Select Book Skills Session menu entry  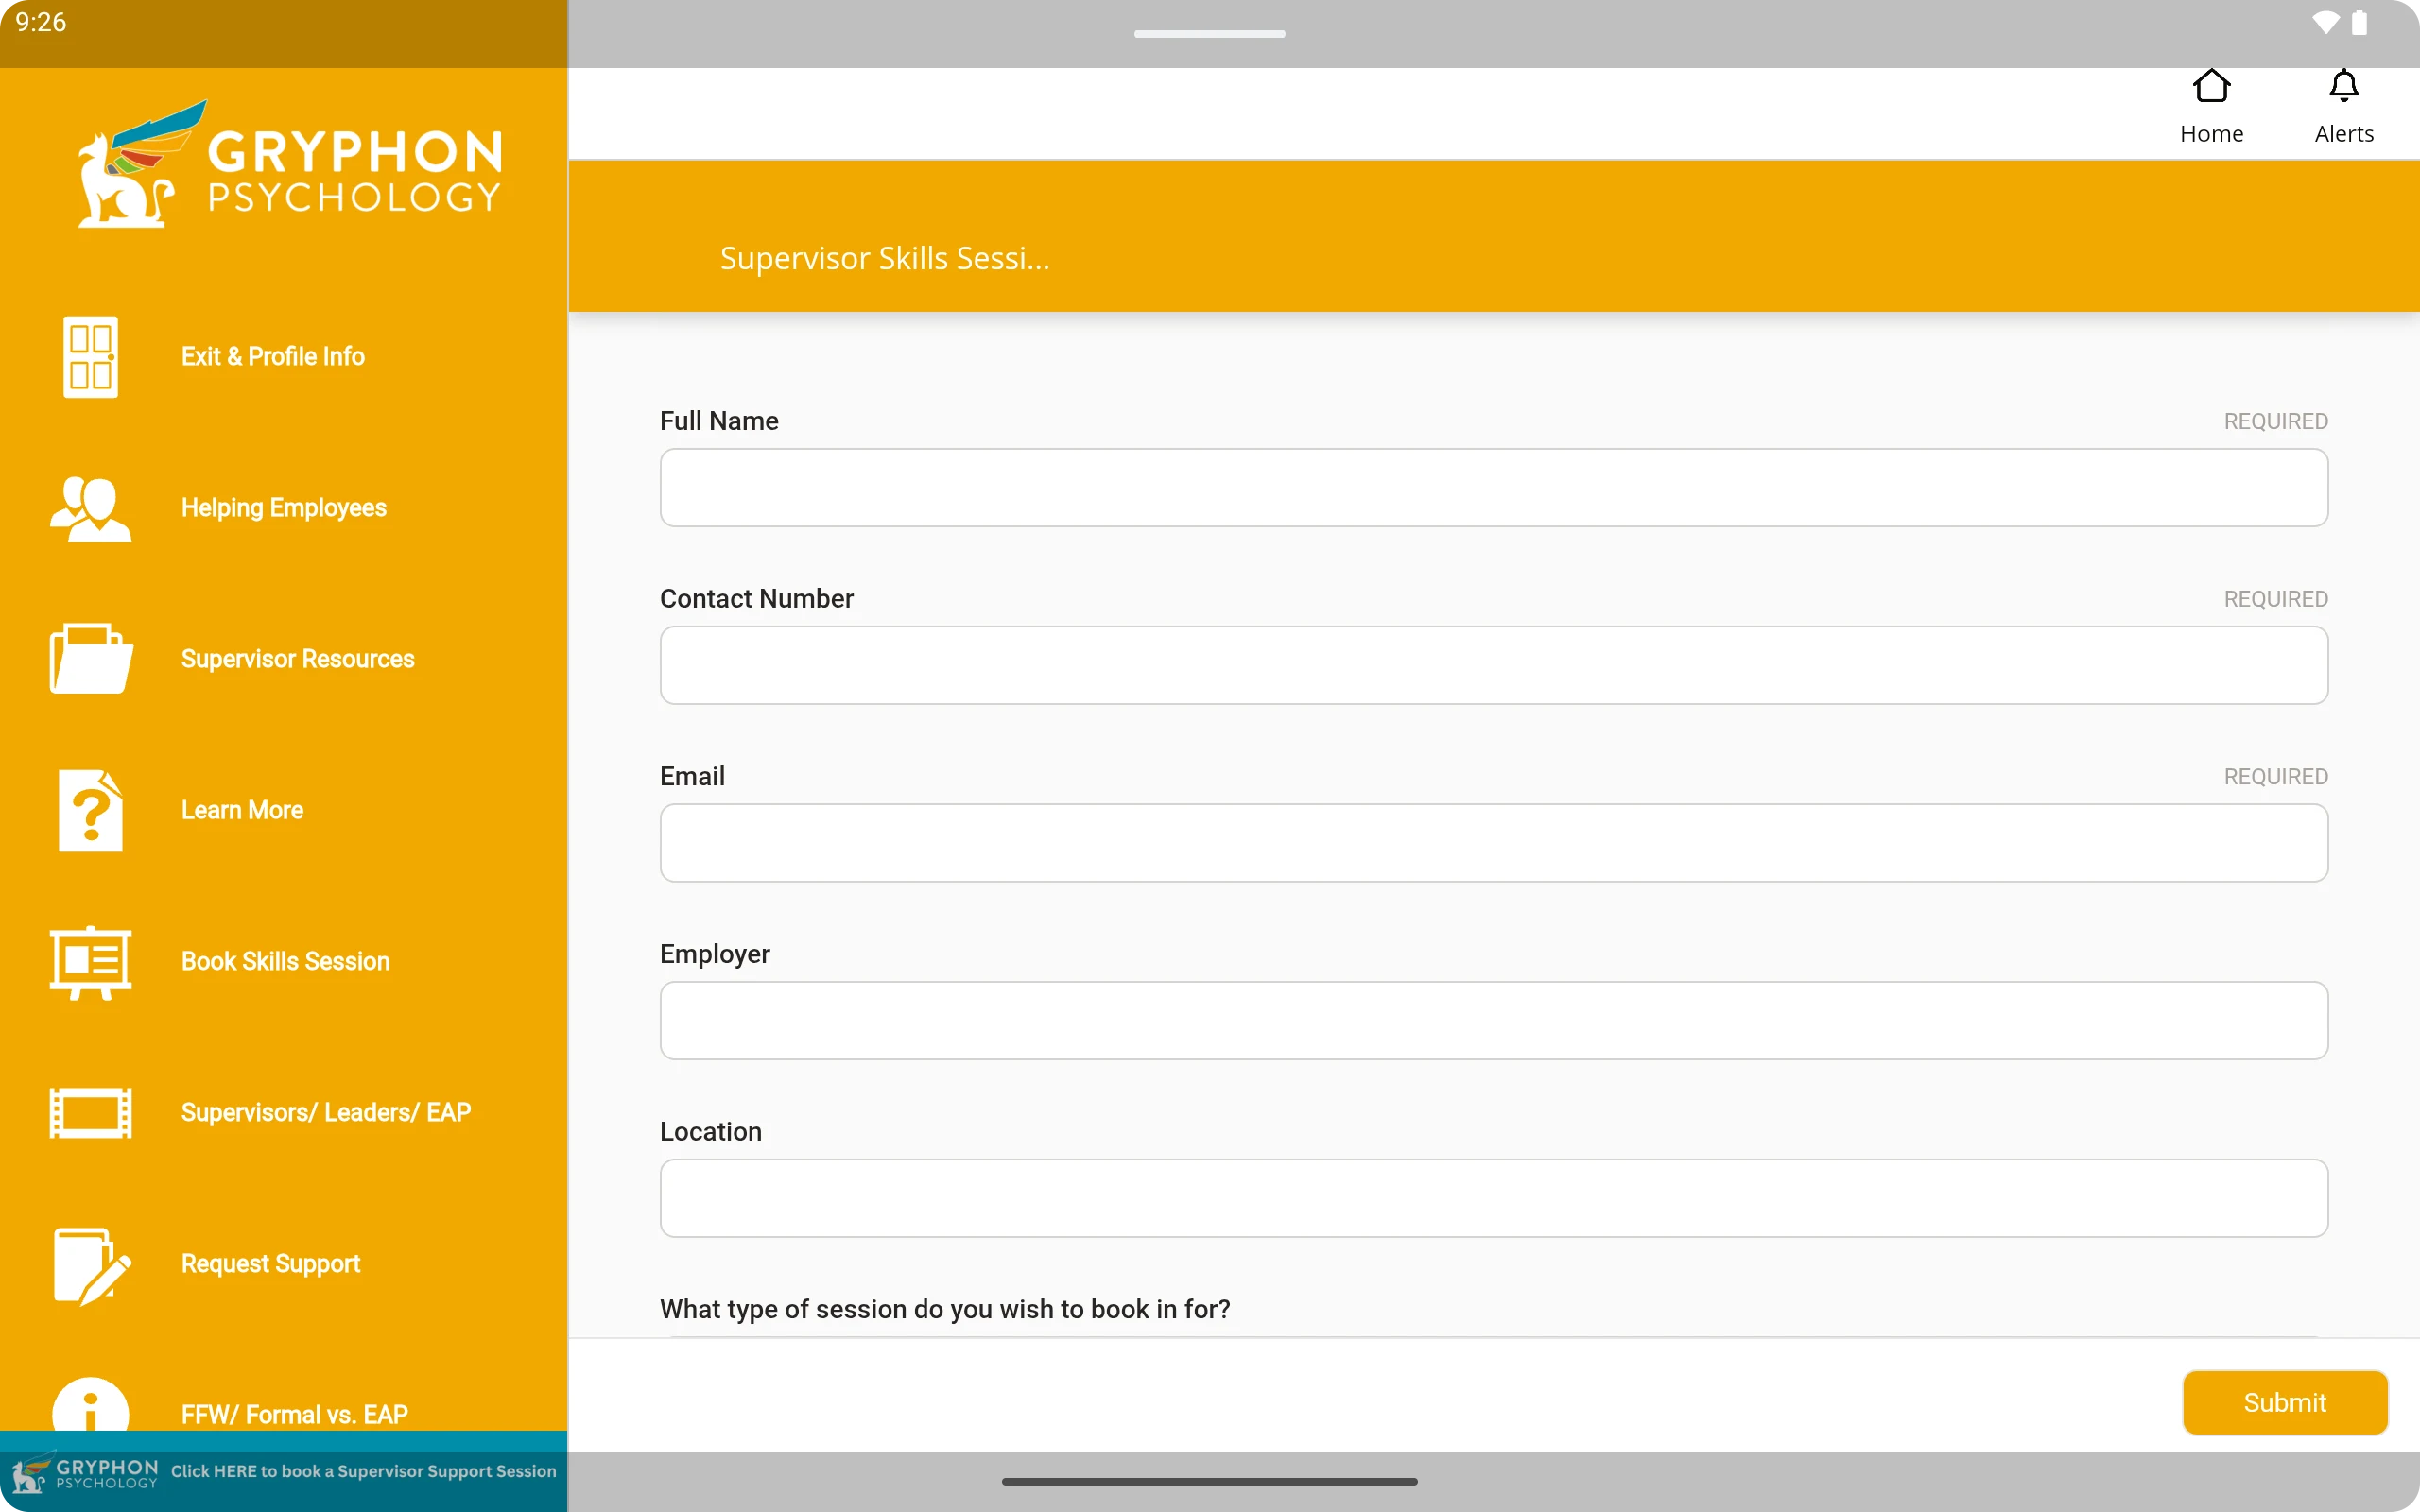pos(283,961)
